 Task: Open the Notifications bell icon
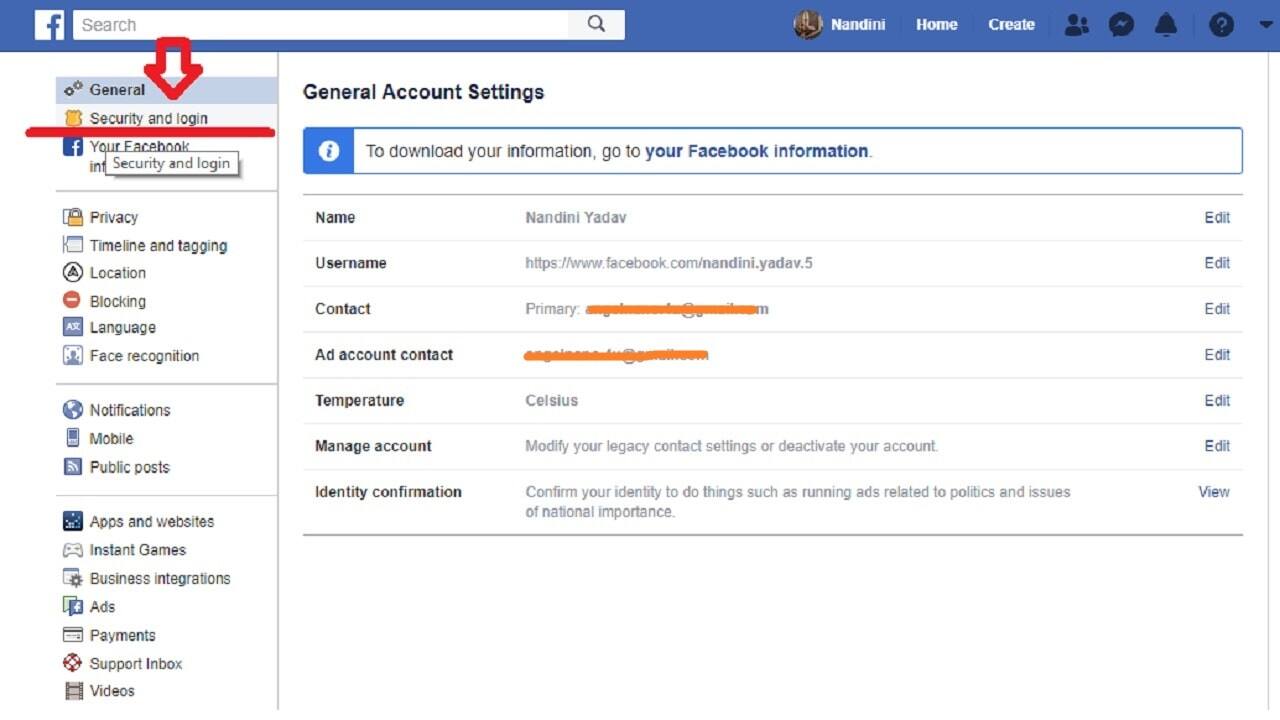coord(1166,25)
